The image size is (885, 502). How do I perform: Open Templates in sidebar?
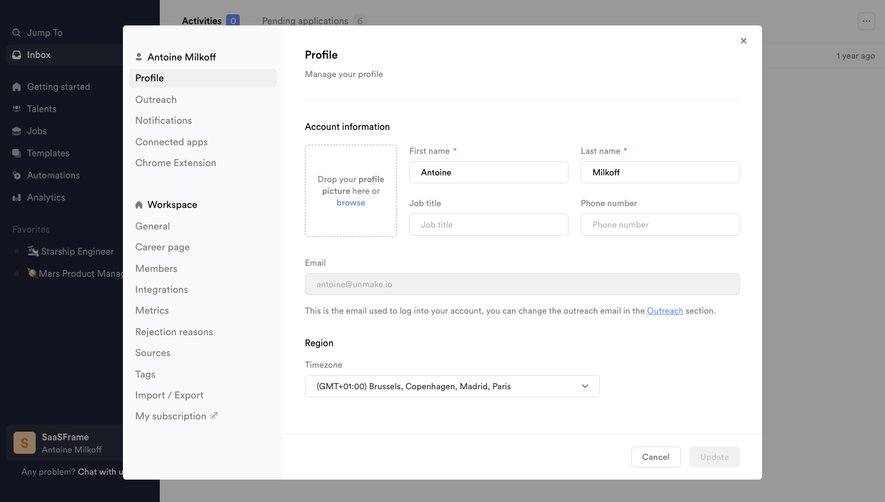[48, 153]
